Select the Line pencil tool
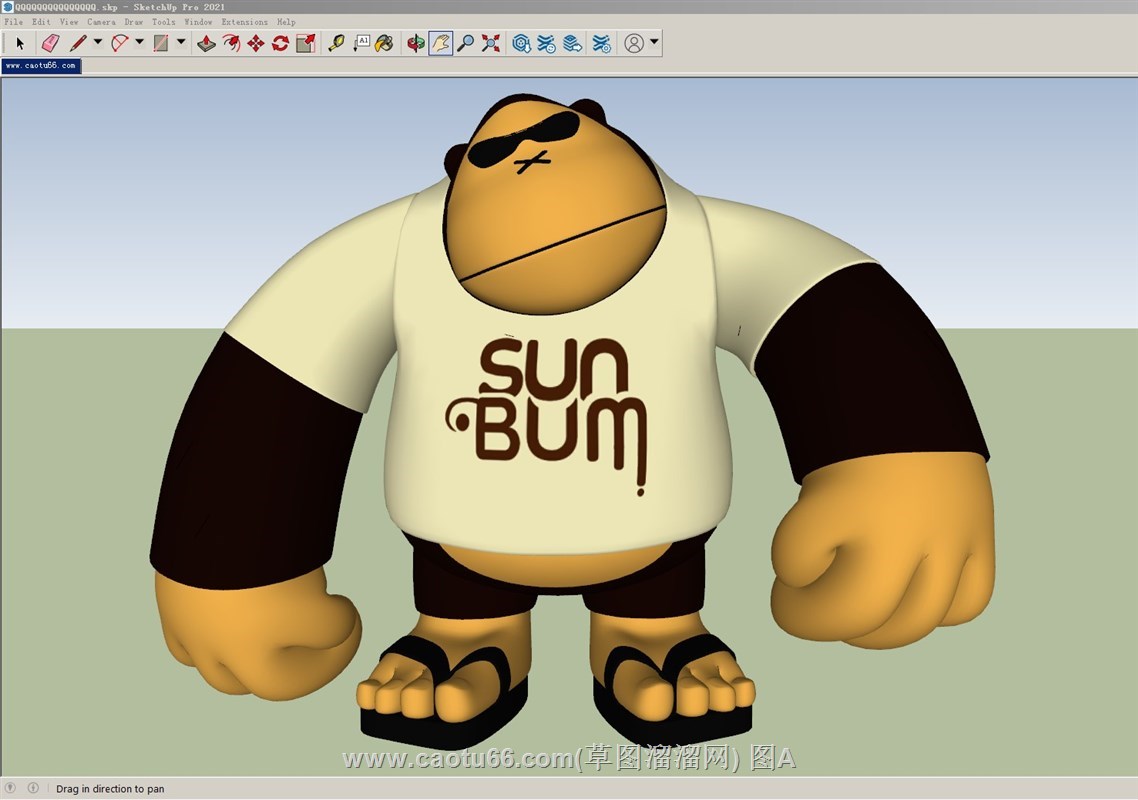 (78, 44)
